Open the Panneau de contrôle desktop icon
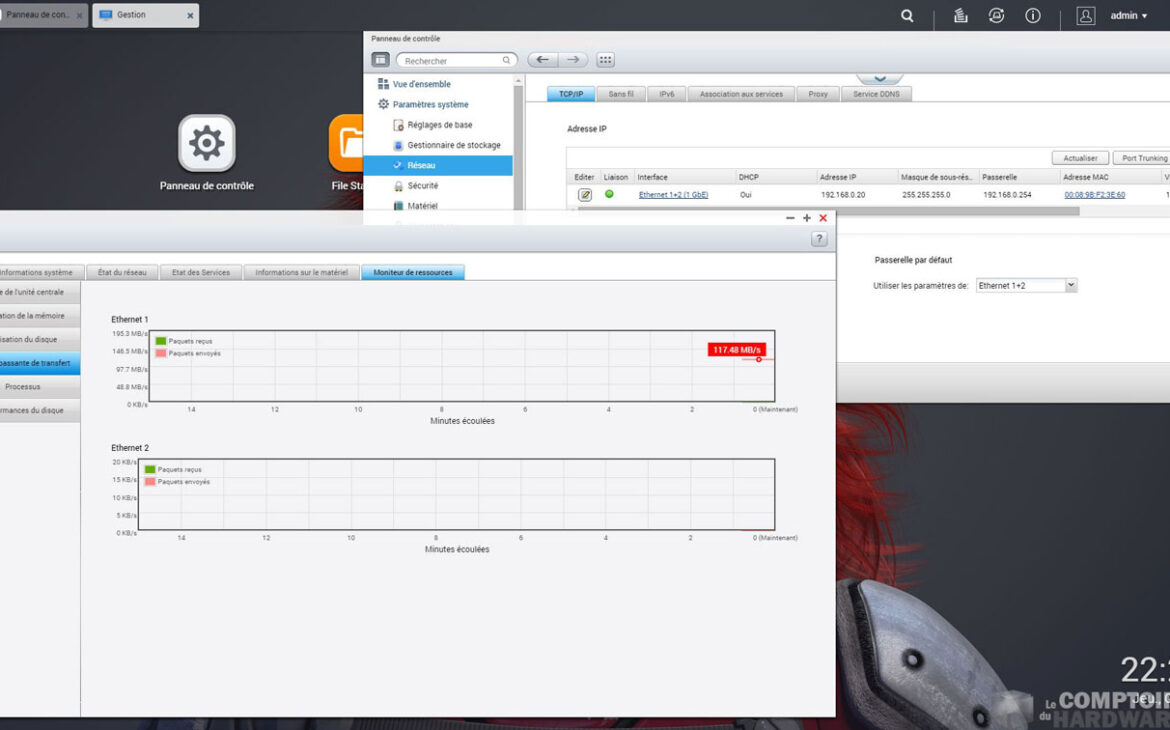Viewport: 1170px width, 730px height. [x=207, y=143]
